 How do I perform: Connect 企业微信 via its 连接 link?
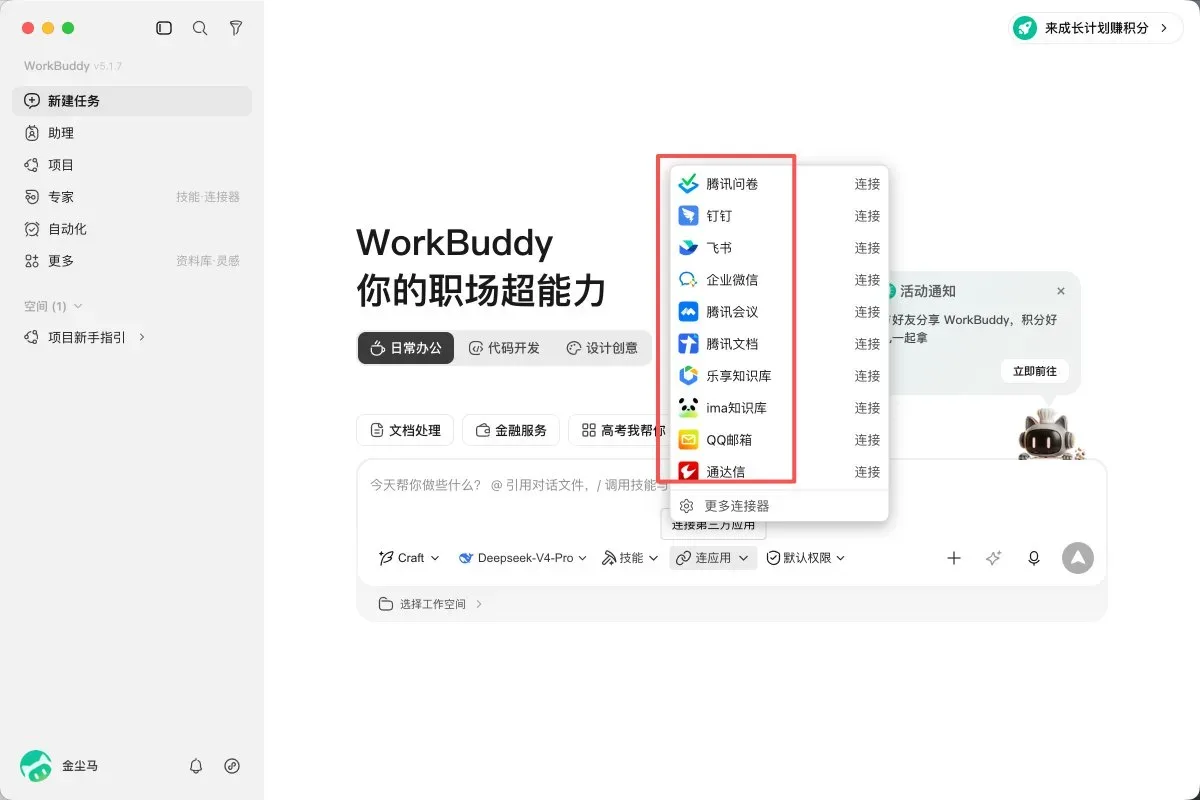click(867, 280)
